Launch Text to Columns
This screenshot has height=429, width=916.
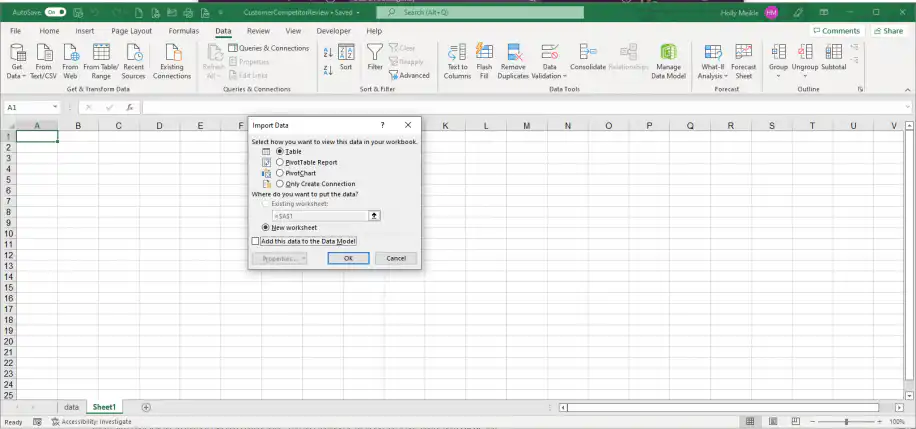457,61
